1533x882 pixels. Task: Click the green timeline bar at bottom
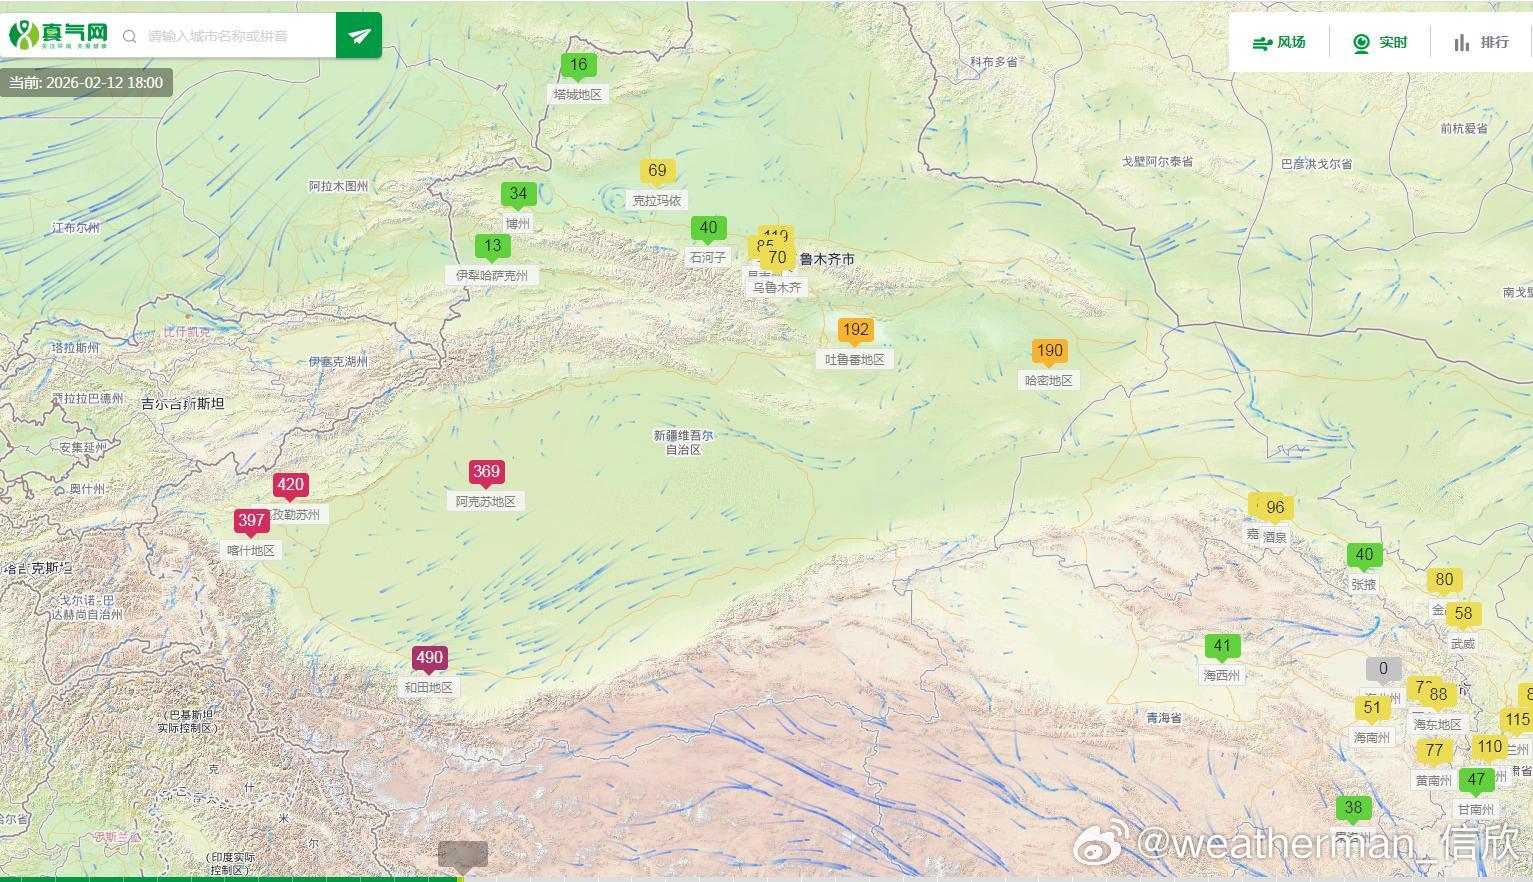[230, 879]
